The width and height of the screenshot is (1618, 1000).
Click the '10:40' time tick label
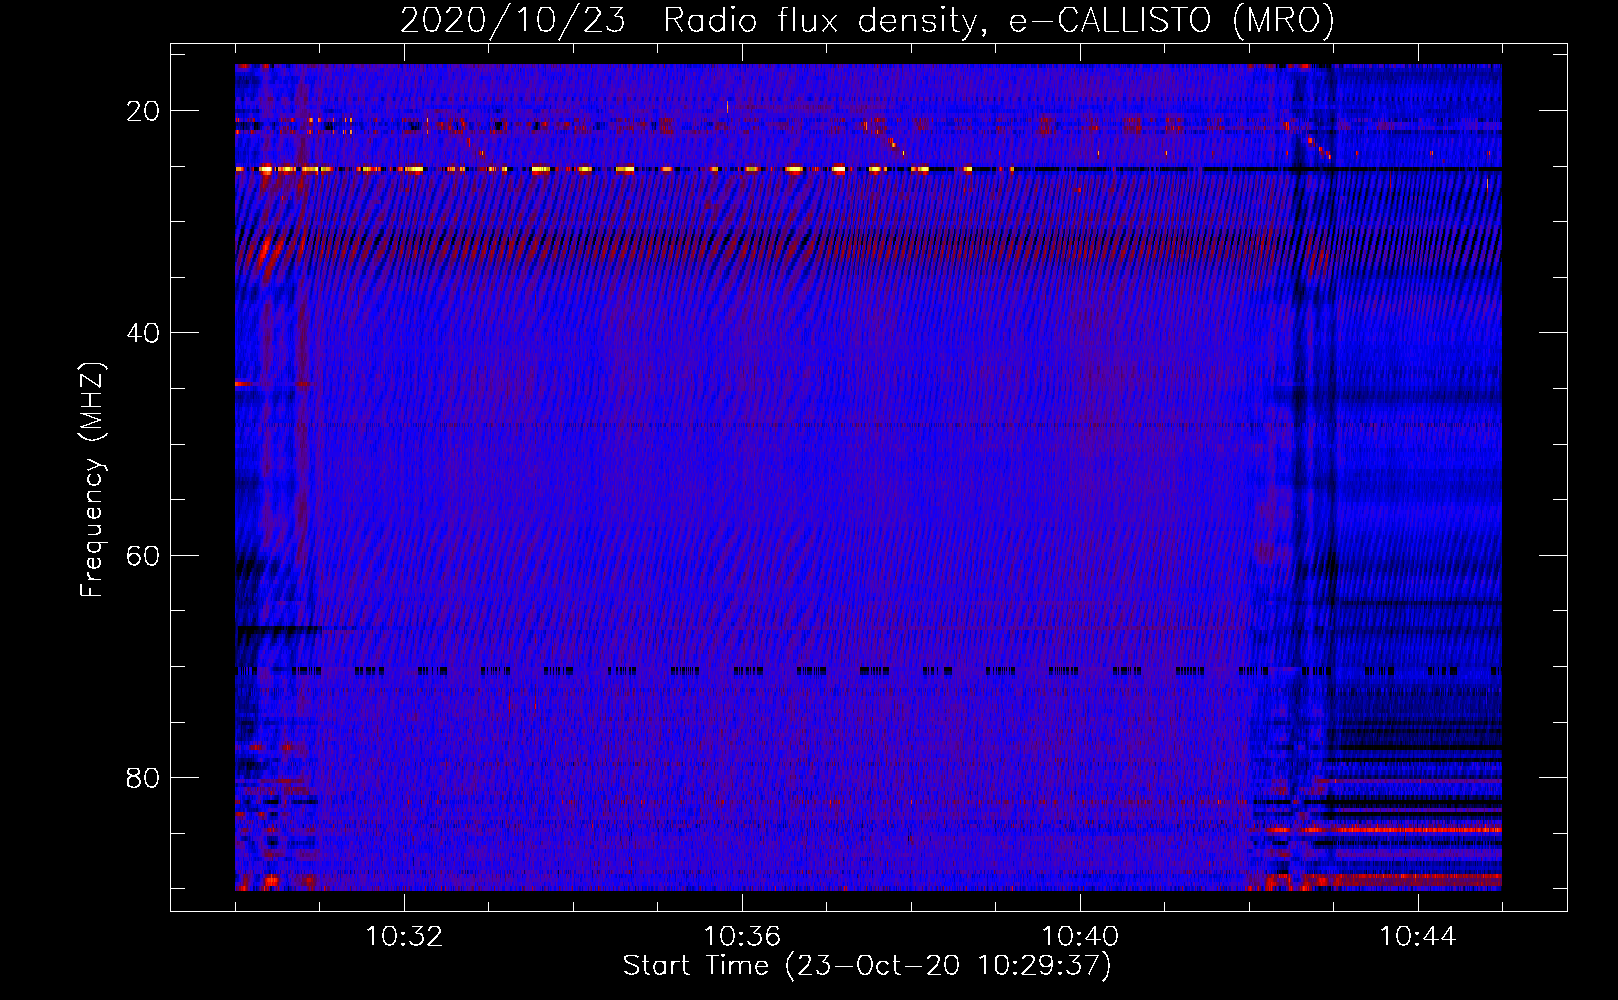(x=1080, y=937)
